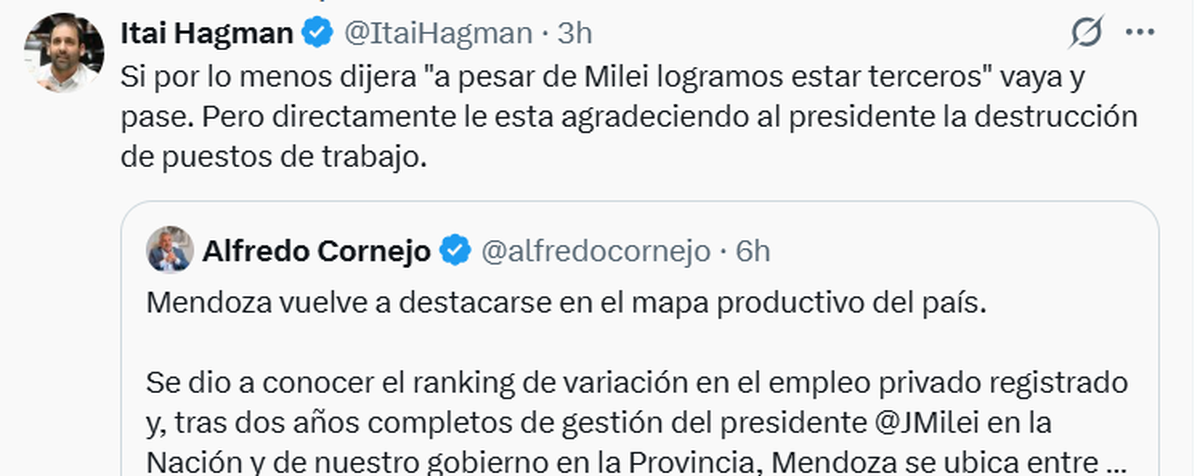Click the Alfredo Cornejo display name
Image resolution: width=1200 pixels, height=476 pixels.
pos(317,251)
